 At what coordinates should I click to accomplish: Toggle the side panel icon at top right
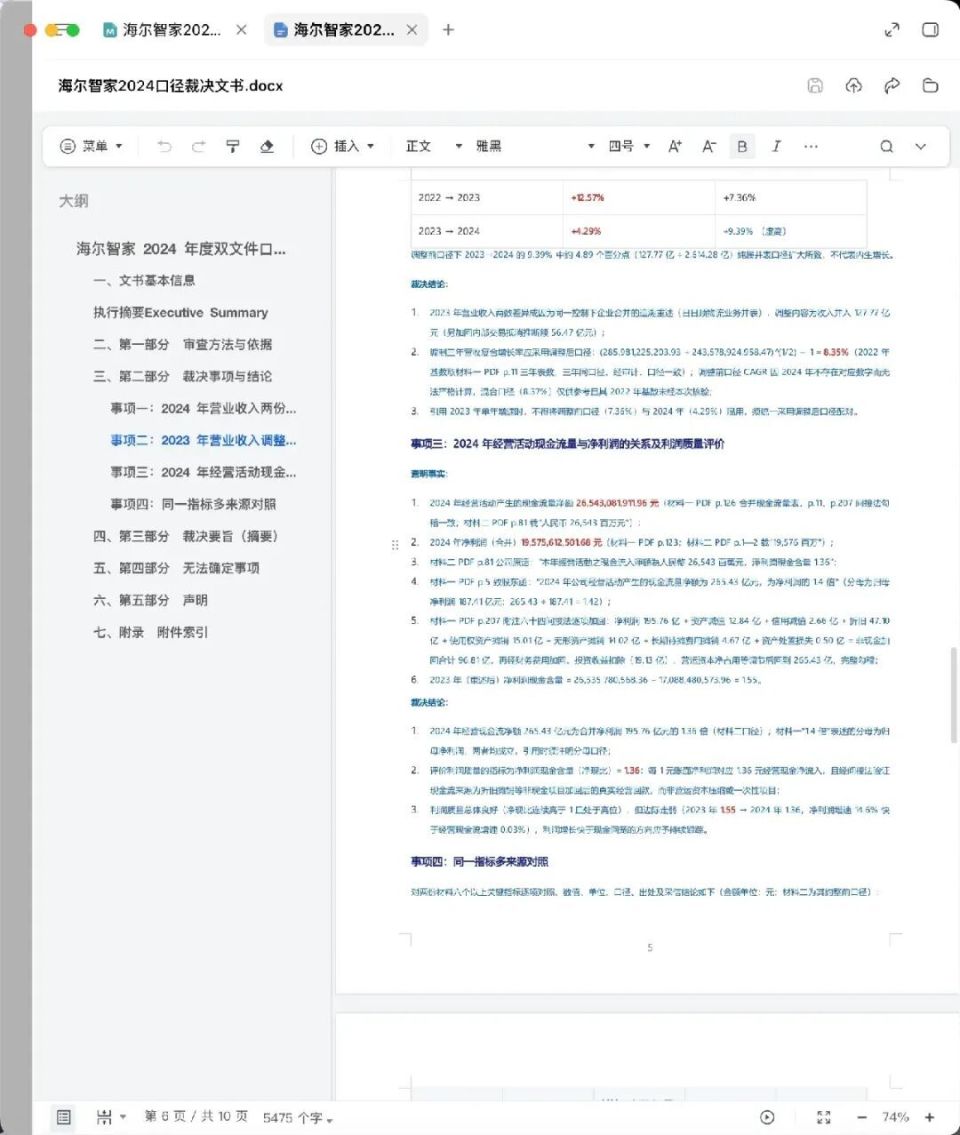point(930,30)
